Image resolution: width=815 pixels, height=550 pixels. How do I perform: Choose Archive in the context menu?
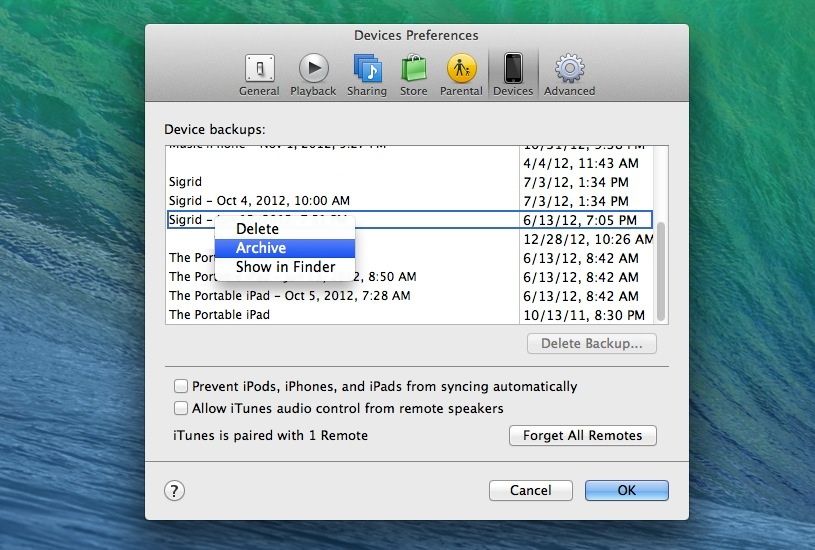[x=261, y=248]
